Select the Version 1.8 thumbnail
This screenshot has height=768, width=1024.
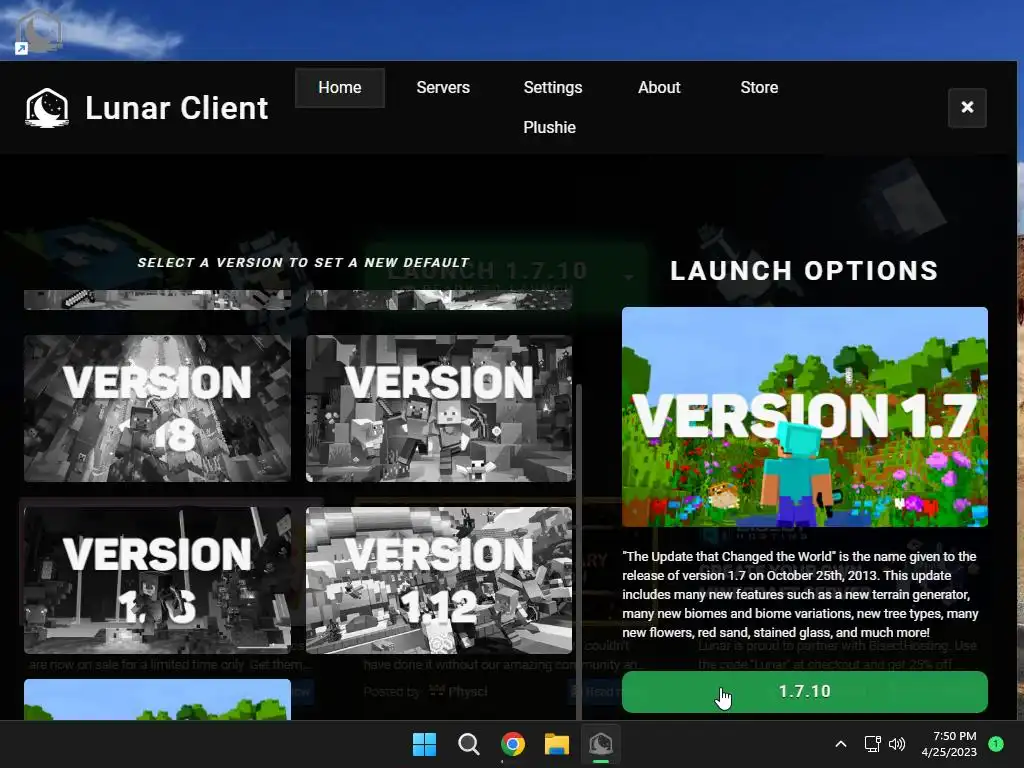[x=157, y=408]
